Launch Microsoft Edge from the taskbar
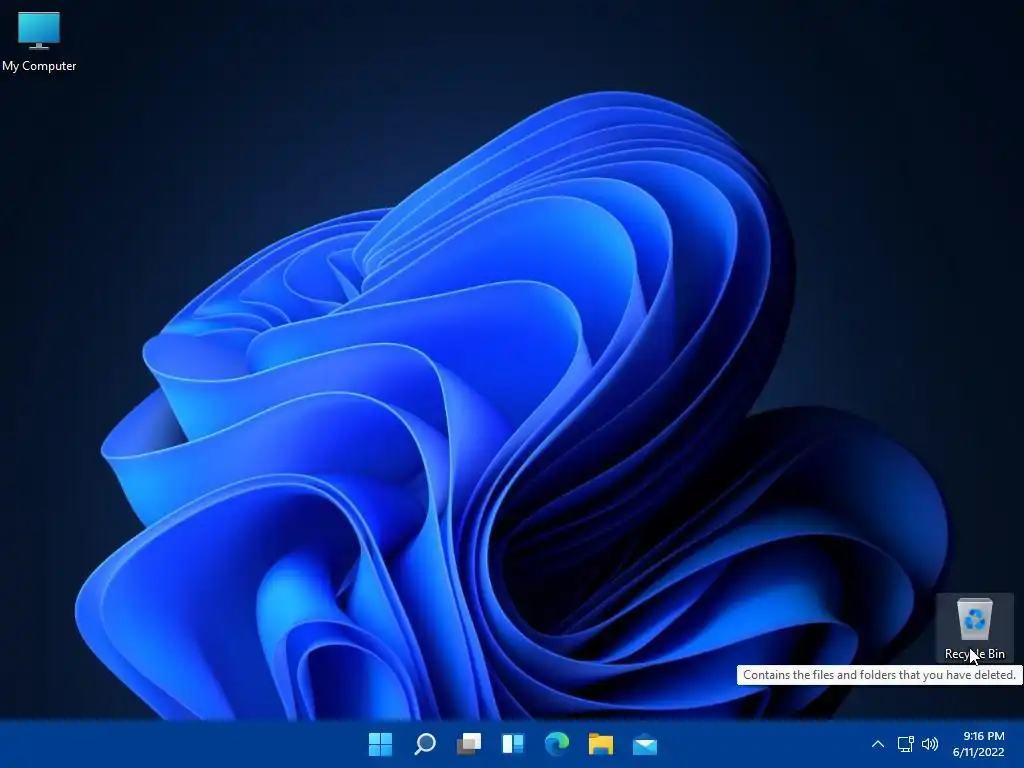1024x768 pixels. click(557, 744)
